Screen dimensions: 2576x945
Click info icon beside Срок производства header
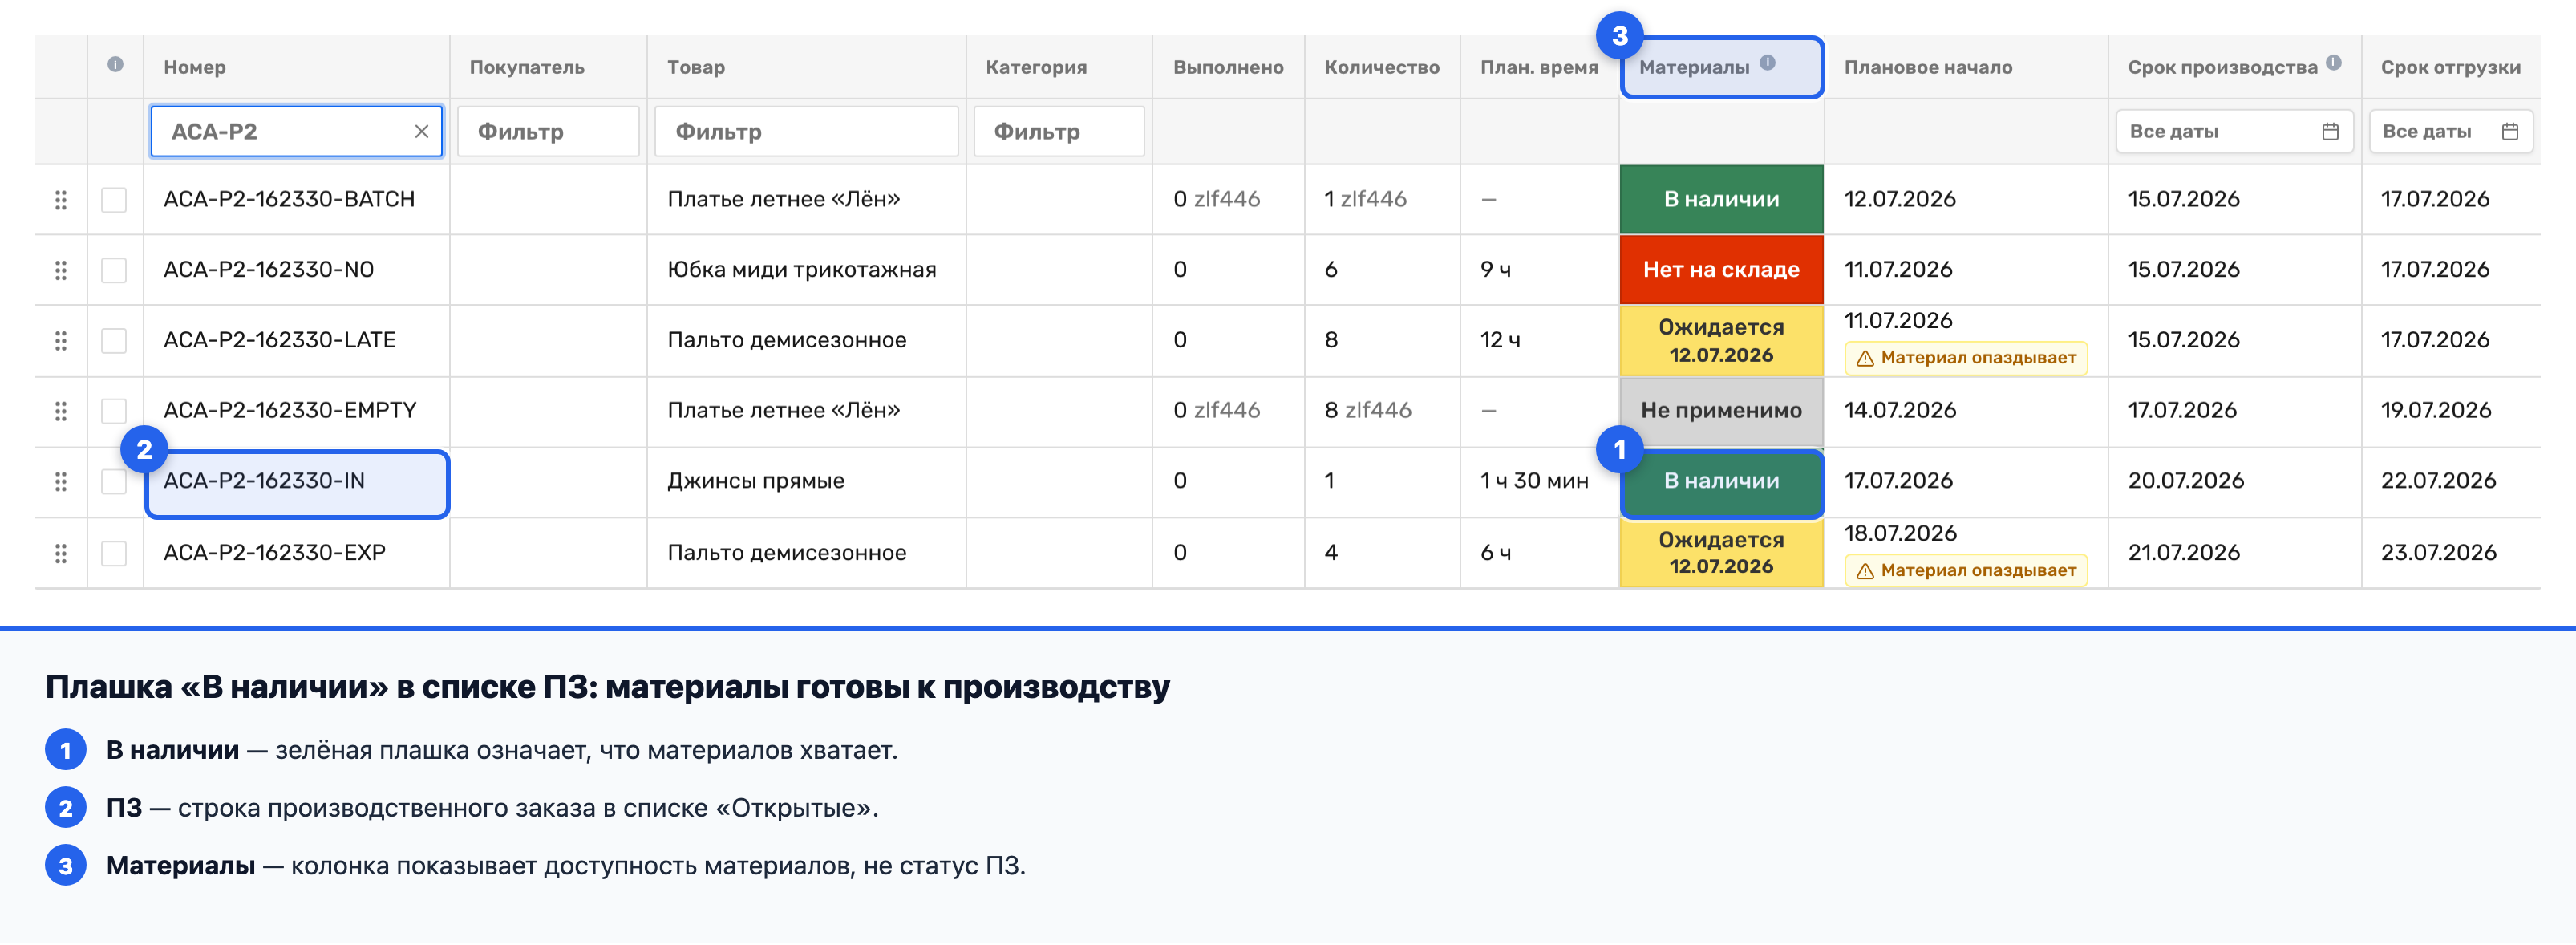(2333, 63)
